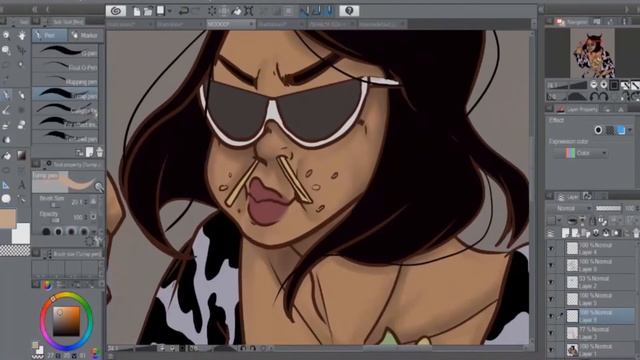Image resolution: width=640 pixels, height=360 pixels.
Task: Select the Balloon tool
Action: [6, 199]
